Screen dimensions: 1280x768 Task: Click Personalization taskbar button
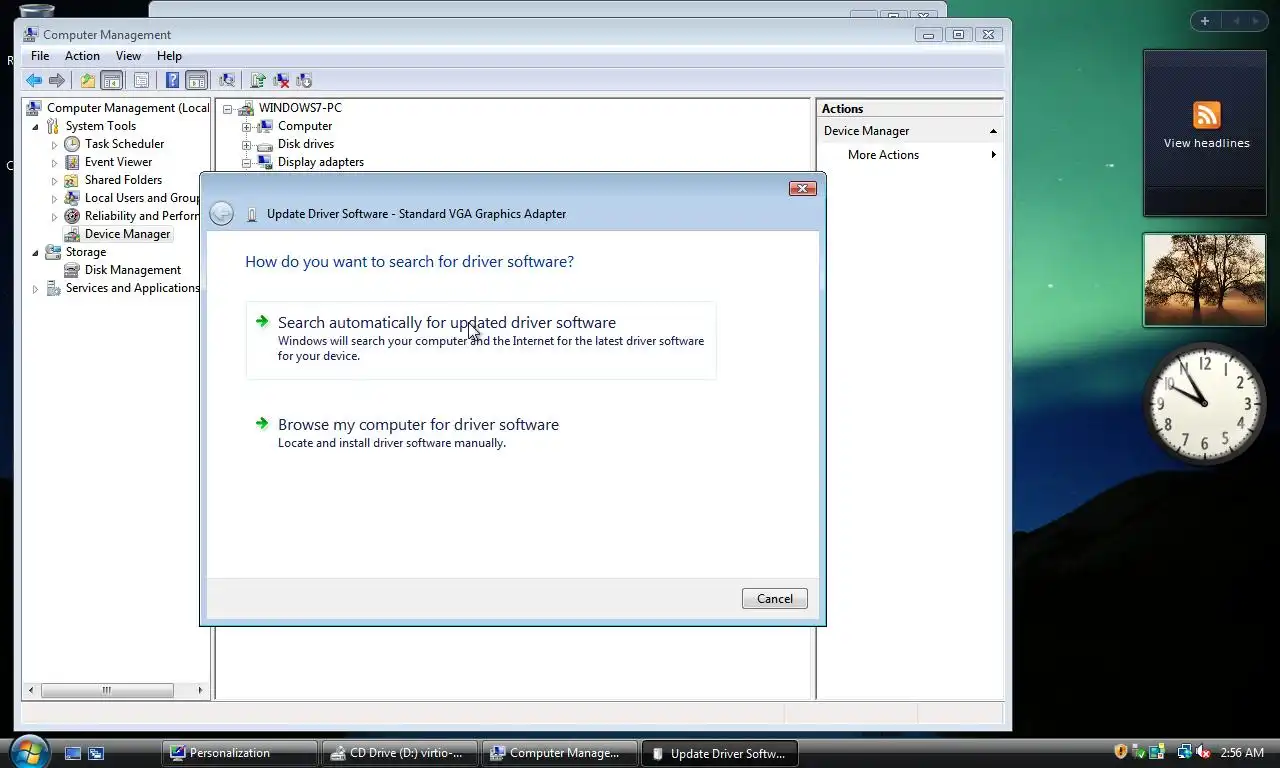click(240, 753)
